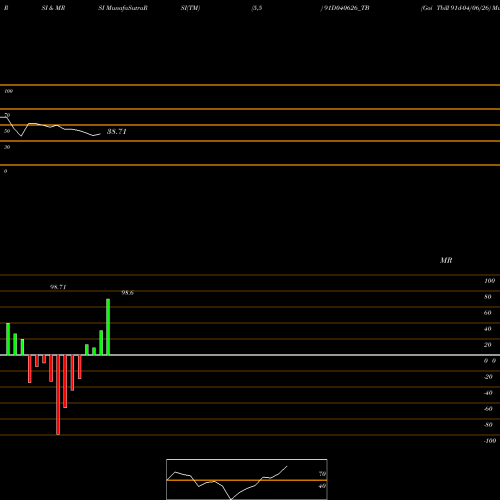Click the '91D040626_TB' symbol text
Image resolution: width=500 pixels, height=500 pixels.
click(x=346, y=8)
